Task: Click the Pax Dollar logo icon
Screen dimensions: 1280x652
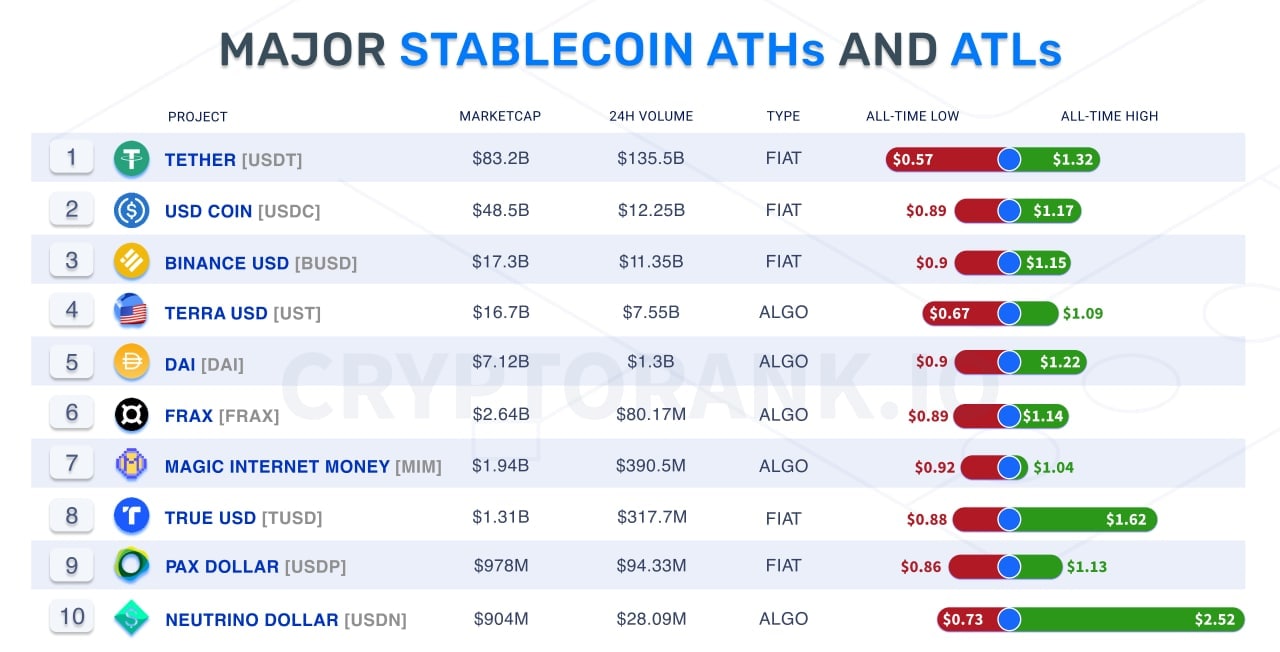Action: (131, 566)
